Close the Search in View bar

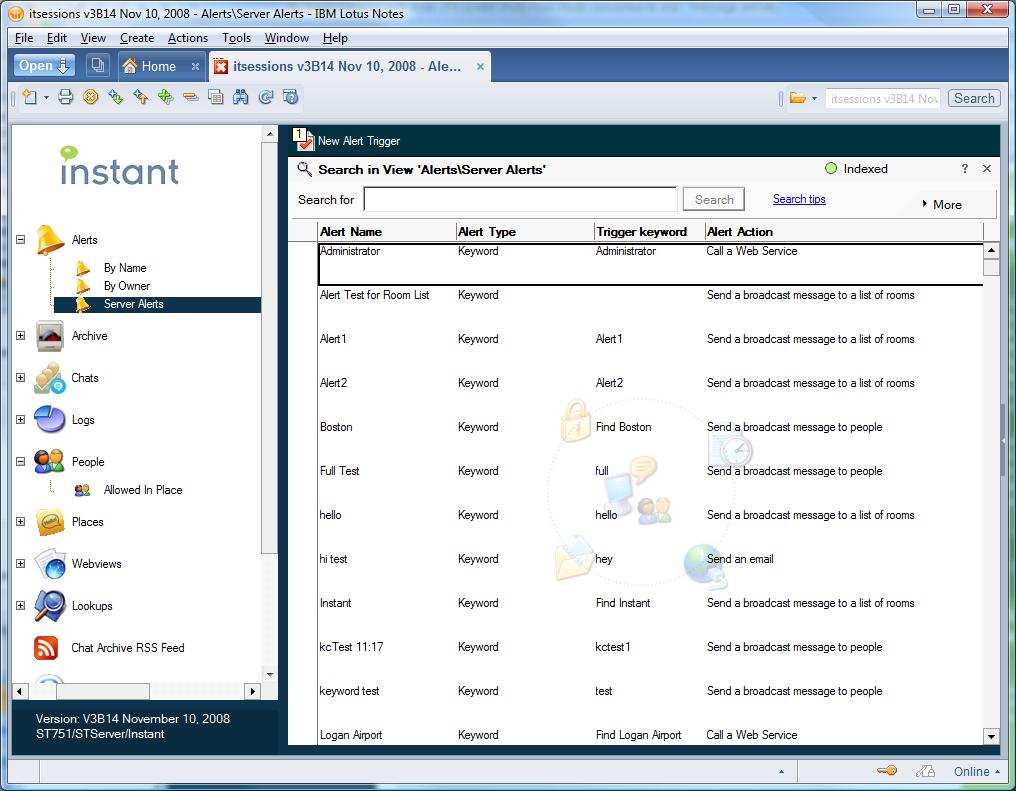[x=987, y=168]
